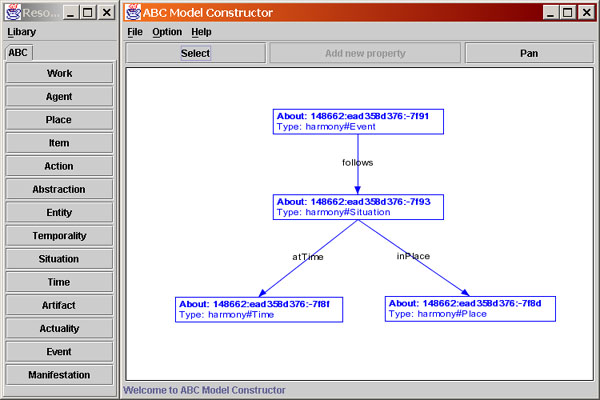Click the Work resource button
Image resolution: width=600 pixels, height=400 pixels.
[59, 74]
